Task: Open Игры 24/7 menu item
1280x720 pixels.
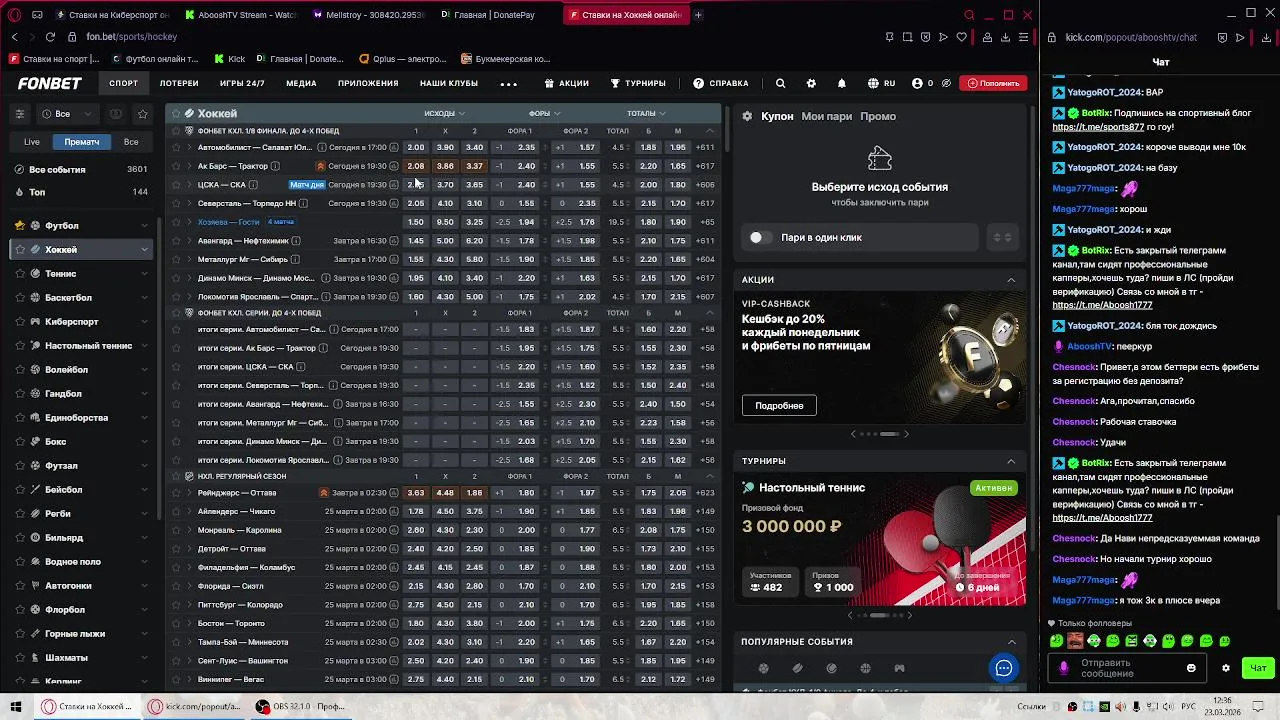Action: [x=242, y=83]
